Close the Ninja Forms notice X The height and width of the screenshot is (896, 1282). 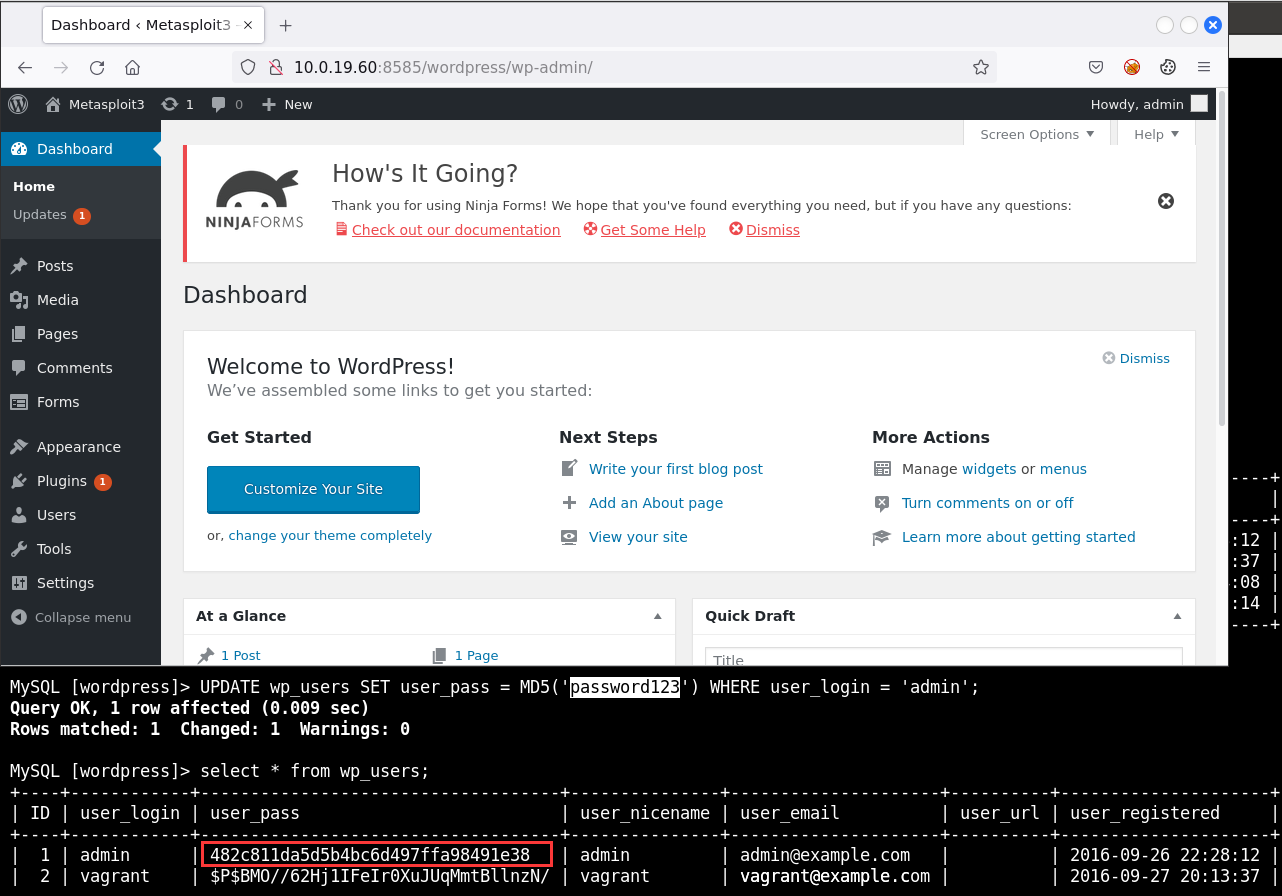1166,201
